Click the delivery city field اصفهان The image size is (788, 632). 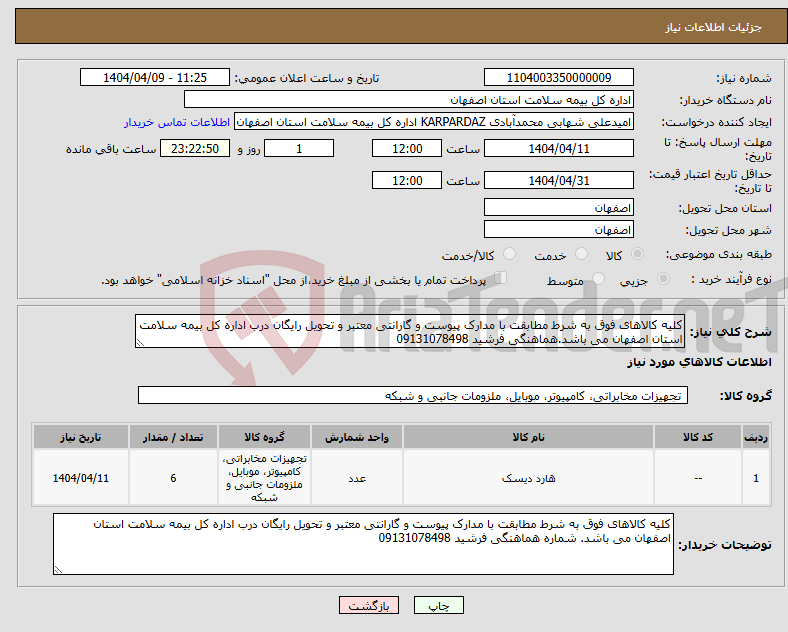[559, 230]
